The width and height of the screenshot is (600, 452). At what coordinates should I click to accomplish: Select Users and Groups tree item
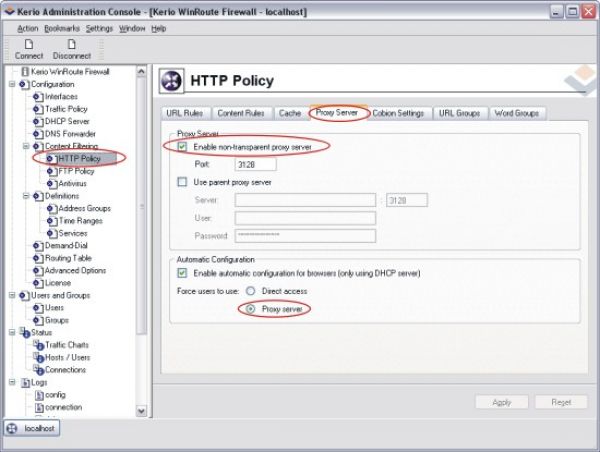click(x=60, y=295)
